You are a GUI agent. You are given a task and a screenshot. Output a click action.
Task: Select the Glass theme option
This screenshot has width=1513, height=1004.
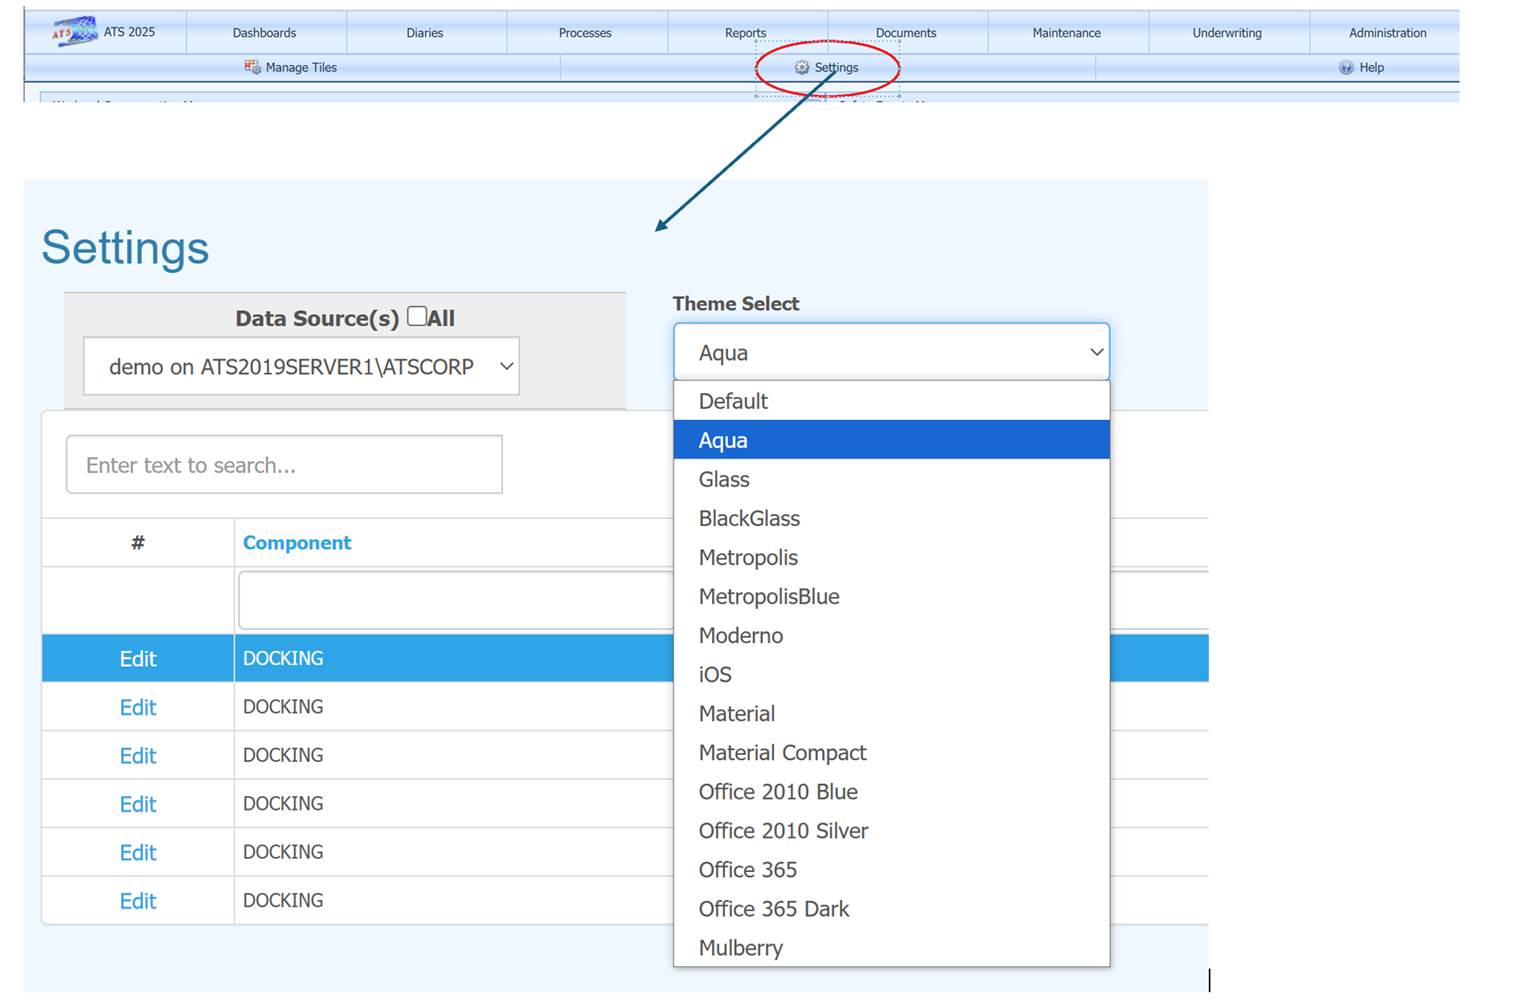pos(723,479)
